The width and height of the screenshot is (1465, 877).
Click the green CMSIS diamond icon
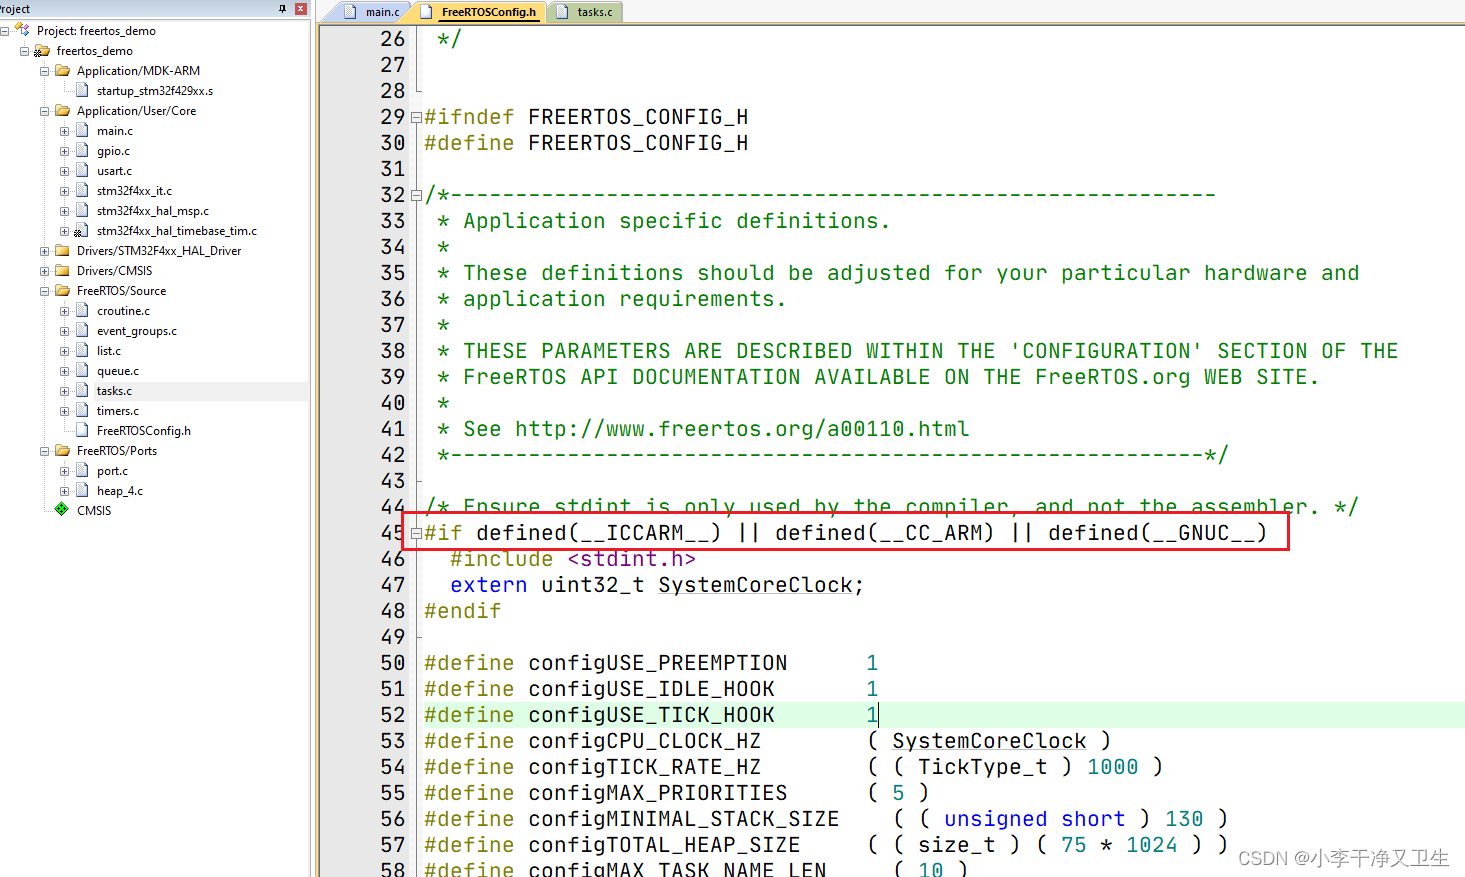tap(62, 510)
